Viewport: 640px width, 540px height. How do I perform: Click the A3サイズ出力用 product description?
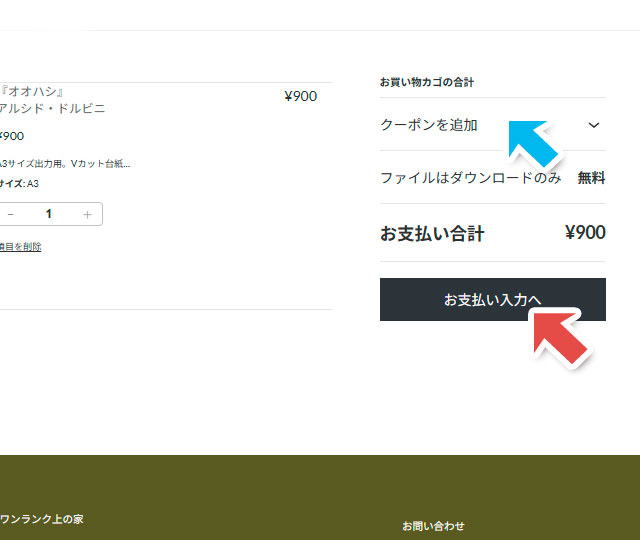click(x=65, y=163)
